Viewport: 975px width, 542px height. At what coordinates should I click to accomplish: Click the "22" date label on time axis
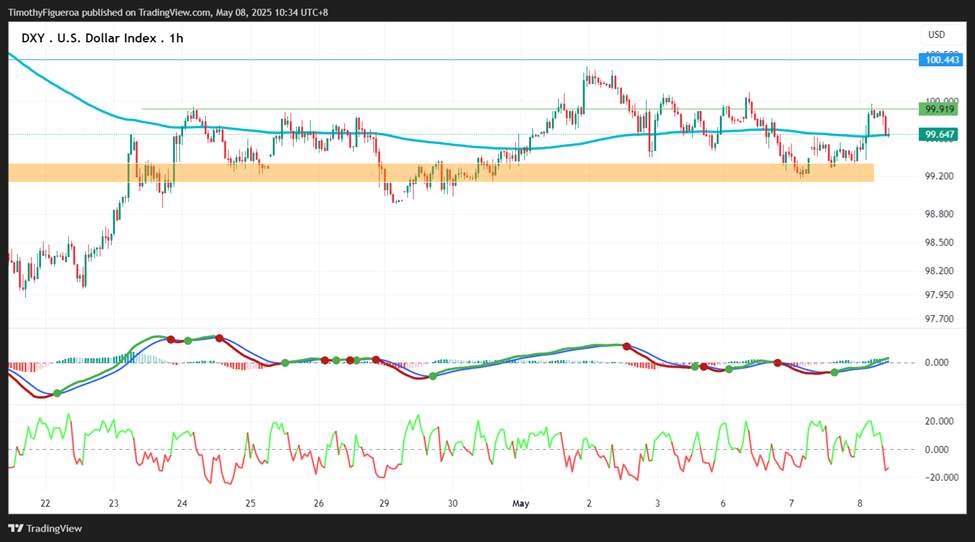[45, 503]
